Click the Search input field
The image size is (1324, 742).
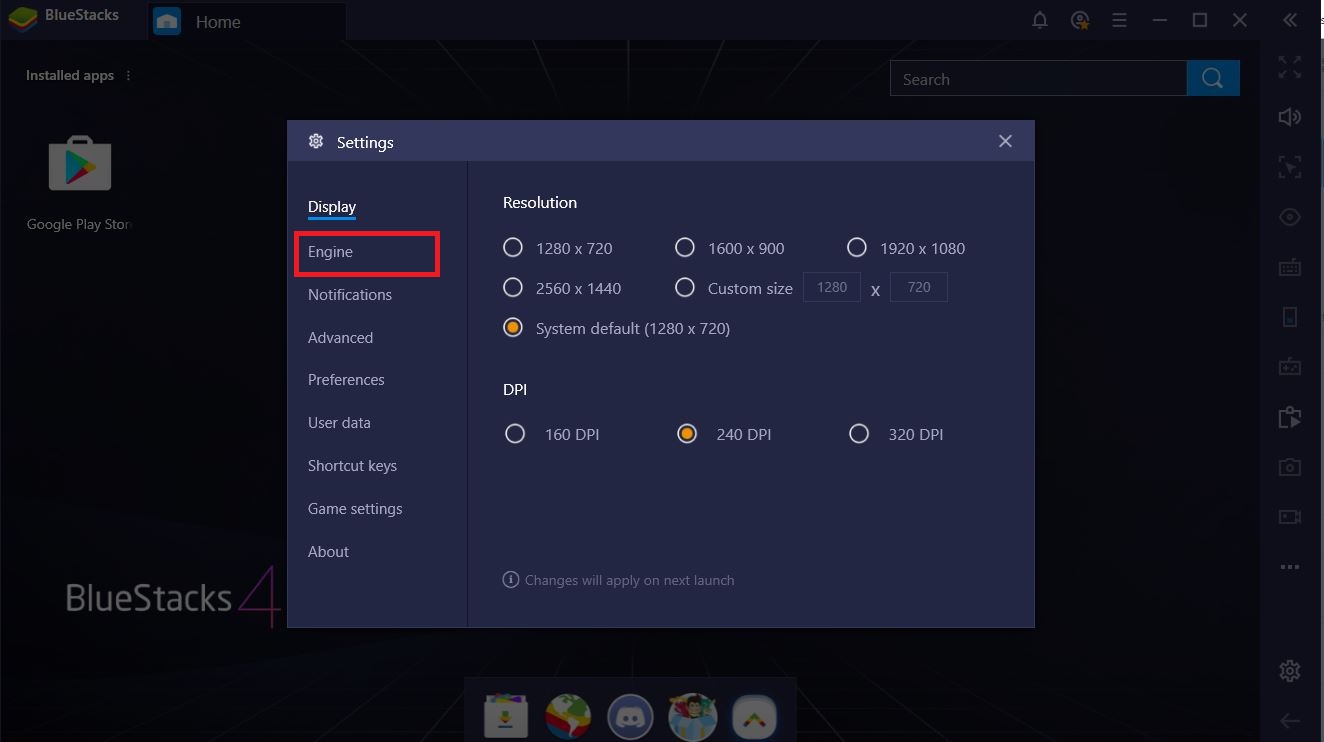point(1038,79)
